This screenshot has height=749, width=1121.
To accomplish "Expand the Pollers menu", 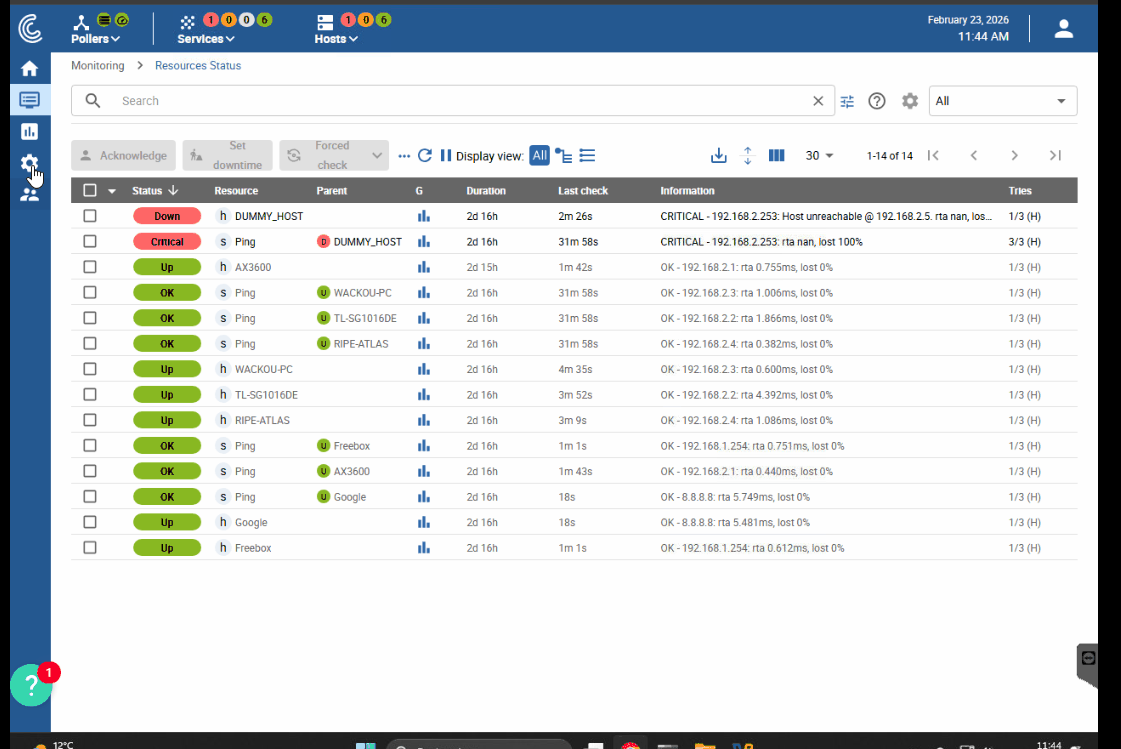I will point(95,39).
